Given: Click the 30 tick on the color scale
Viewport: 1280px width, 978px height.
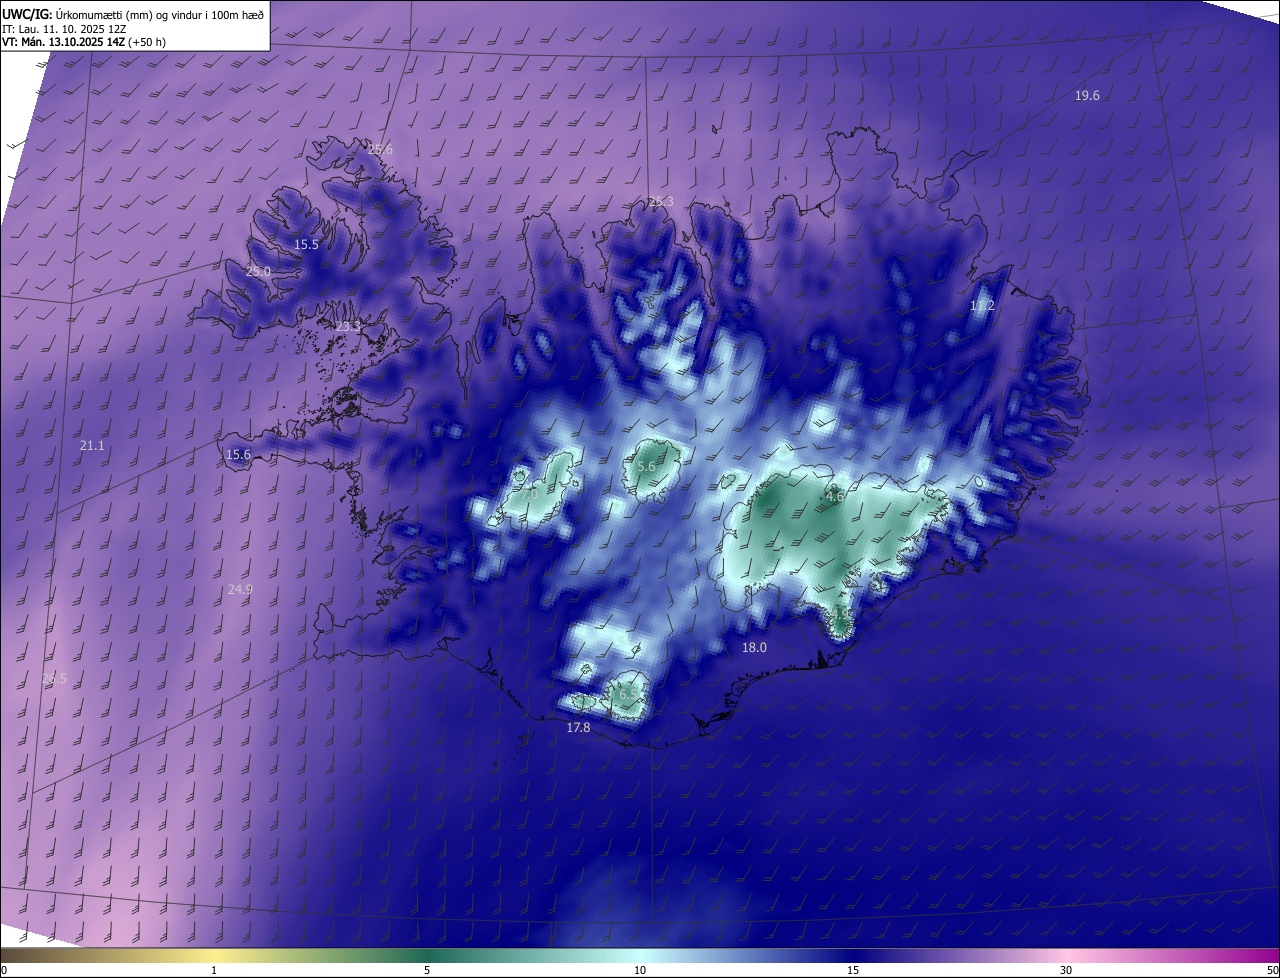Looking at the screenshot, I should tap(1066, 971).
